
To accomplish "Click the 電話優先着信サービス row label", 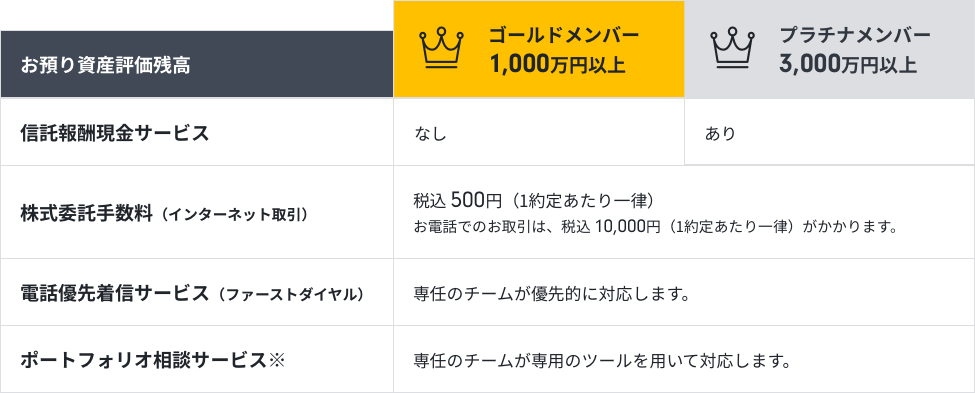I will (115, 293).
